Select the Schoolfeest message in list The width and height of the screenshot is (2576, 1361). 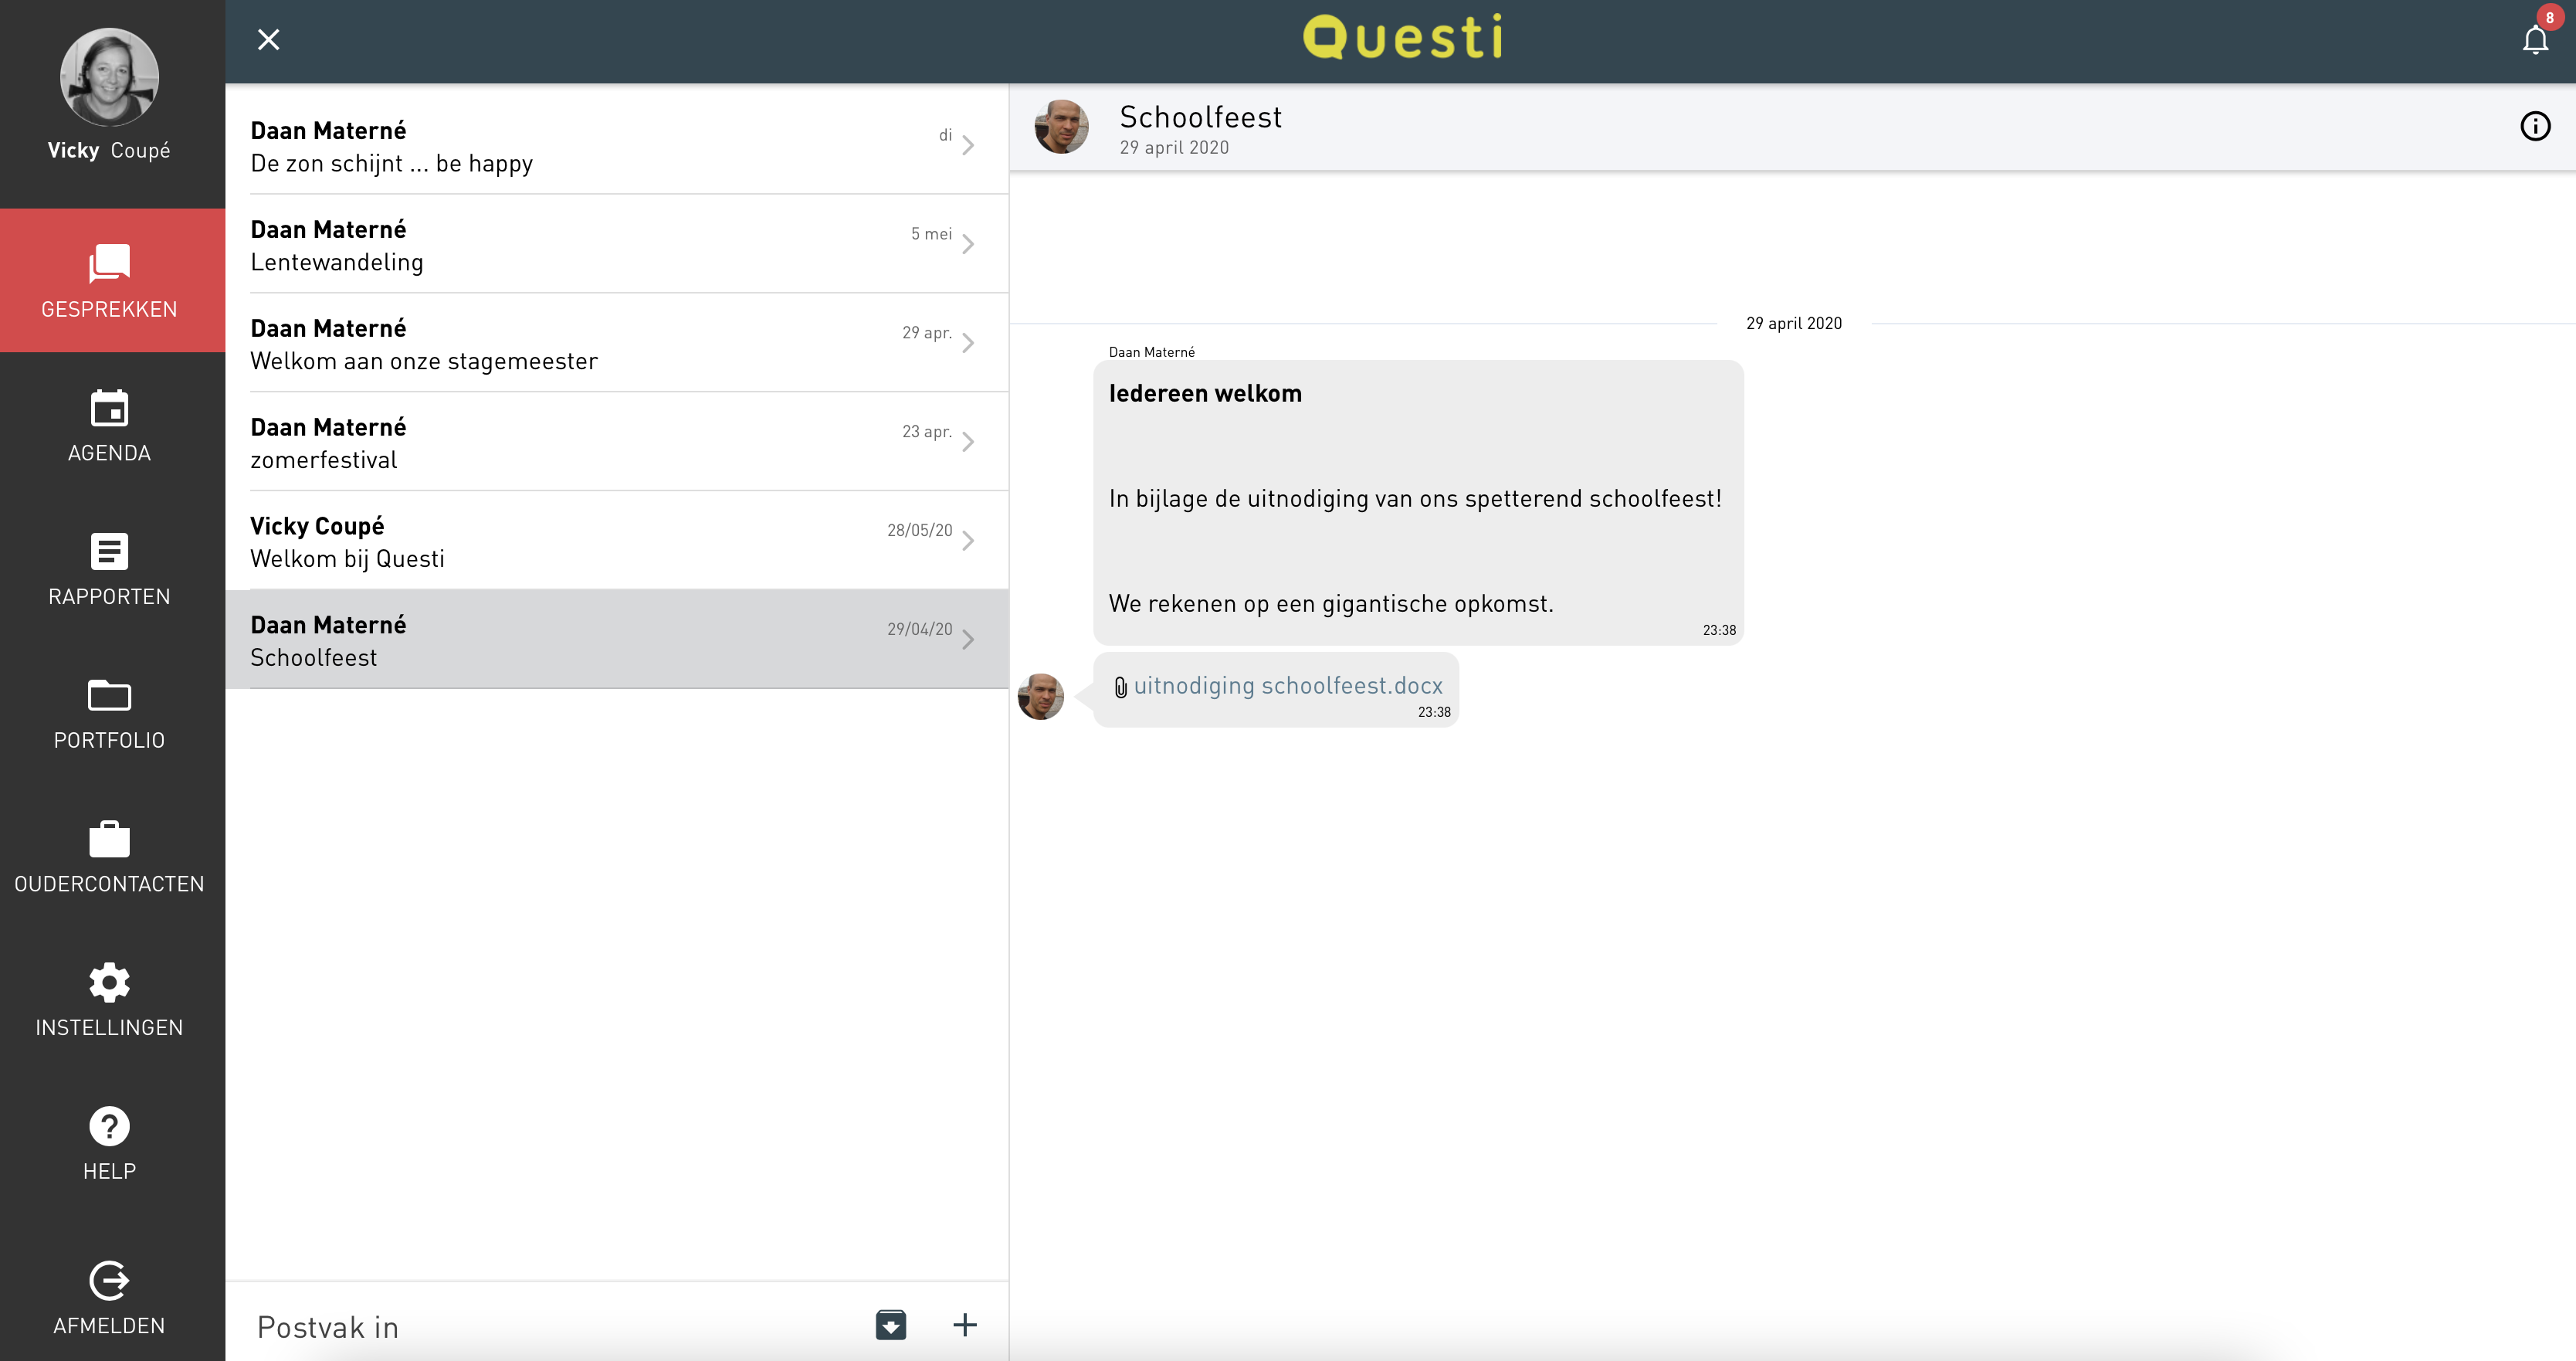click(616, 639)
